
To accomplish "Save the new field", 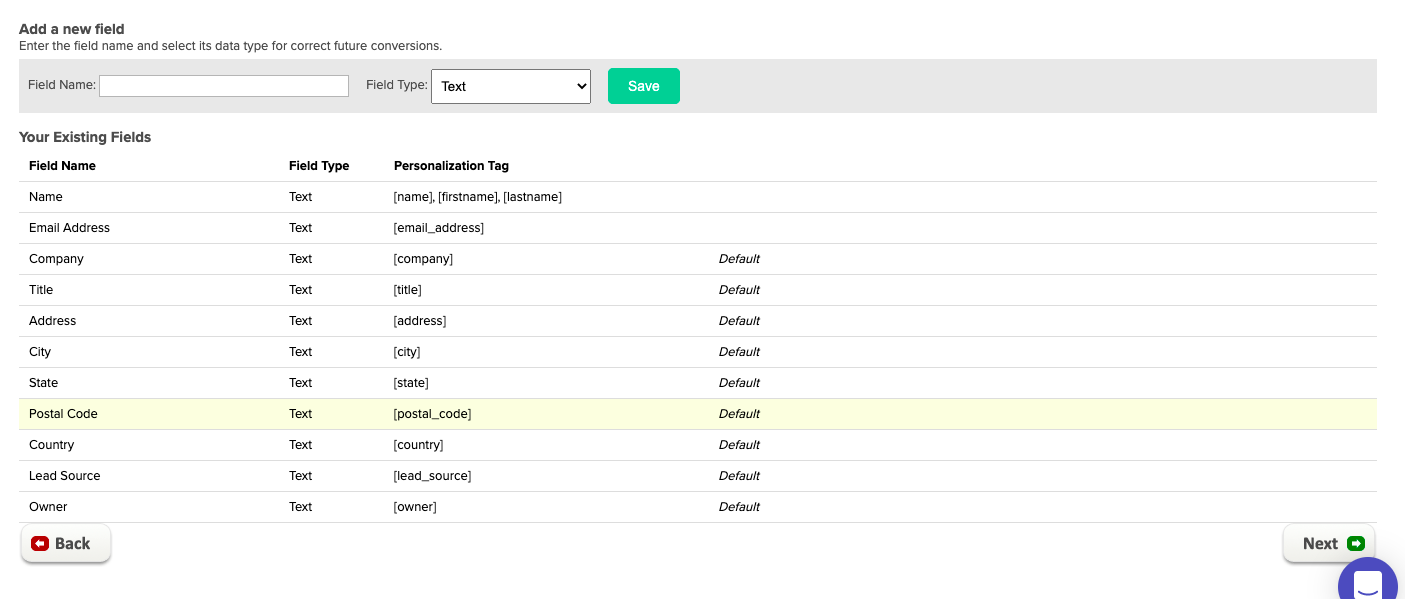I will coord(644,86).
